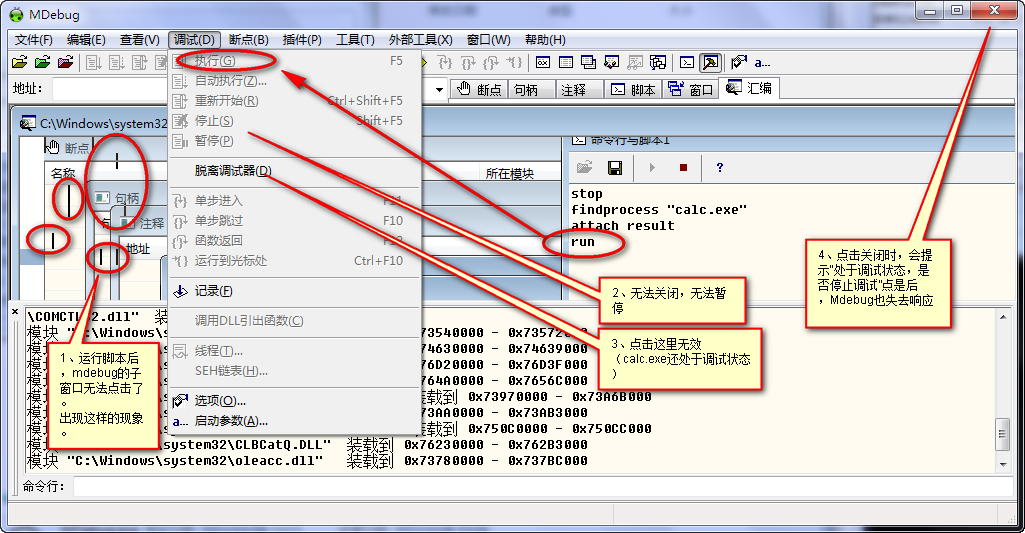Click the question mark help icon in the script panel
The image size is (1025, 533).
click(x=720, y=168)
